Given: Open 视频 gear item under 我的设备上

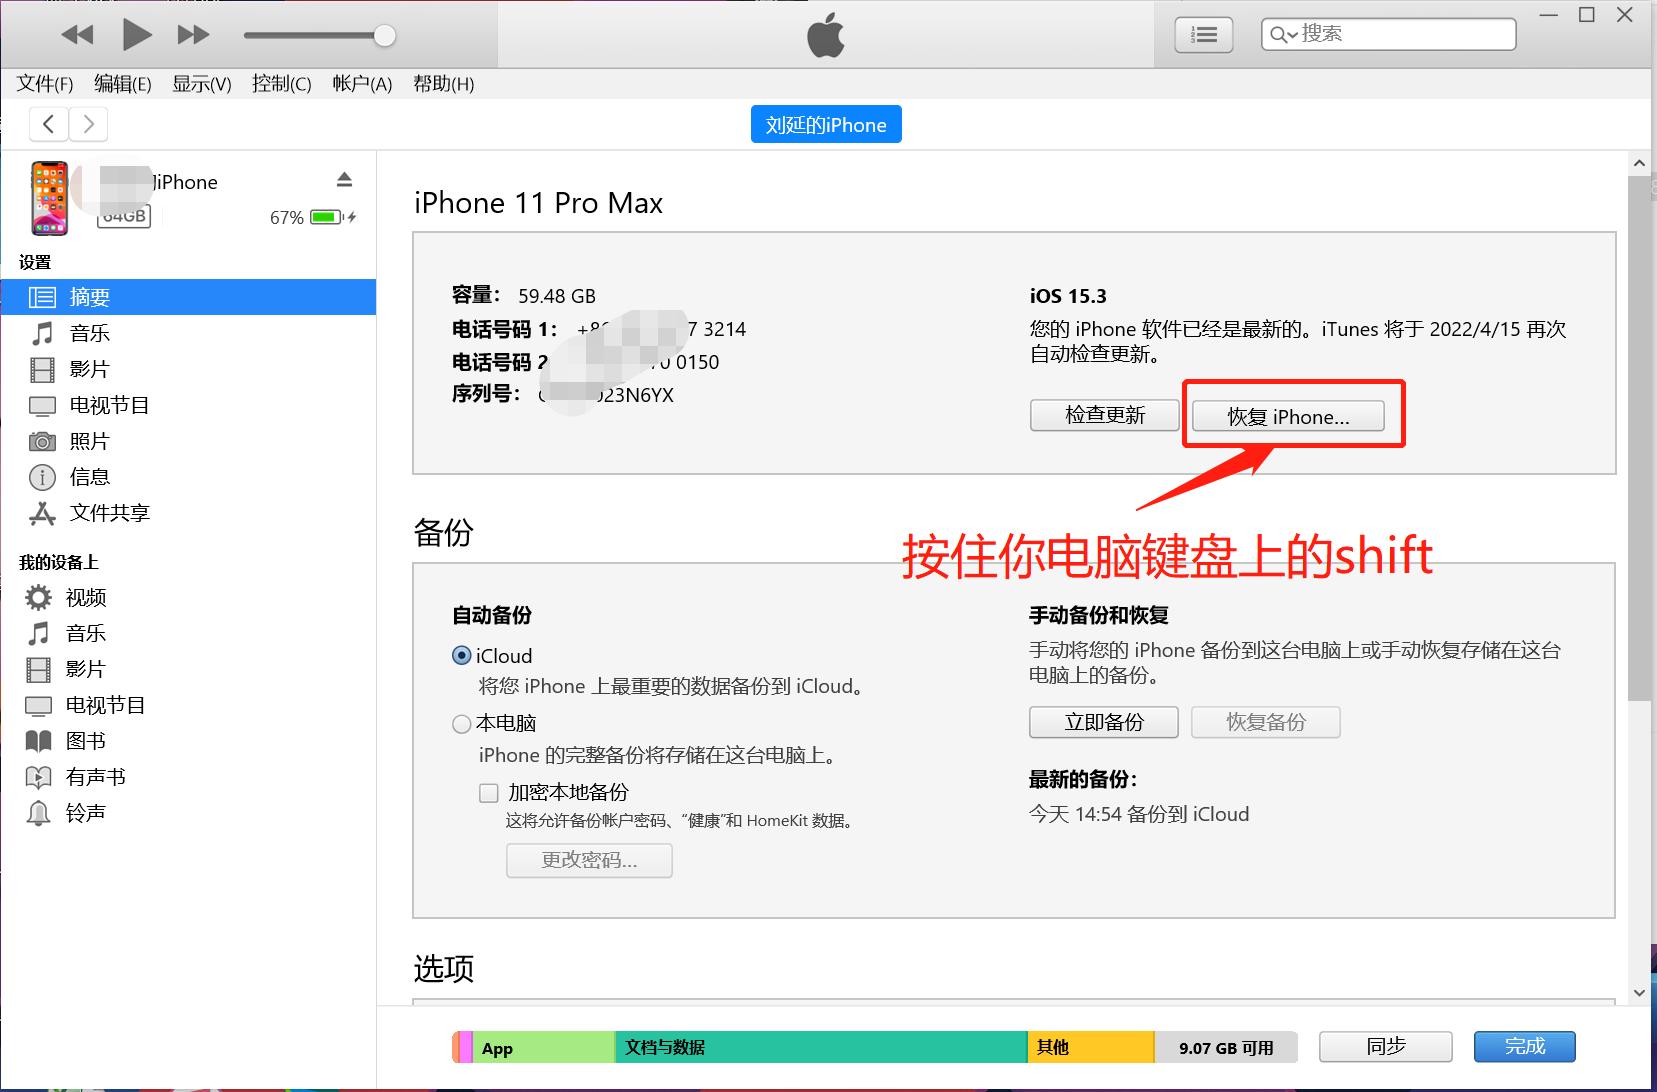Looking at the screenshot, I should [x=188, y=597].
